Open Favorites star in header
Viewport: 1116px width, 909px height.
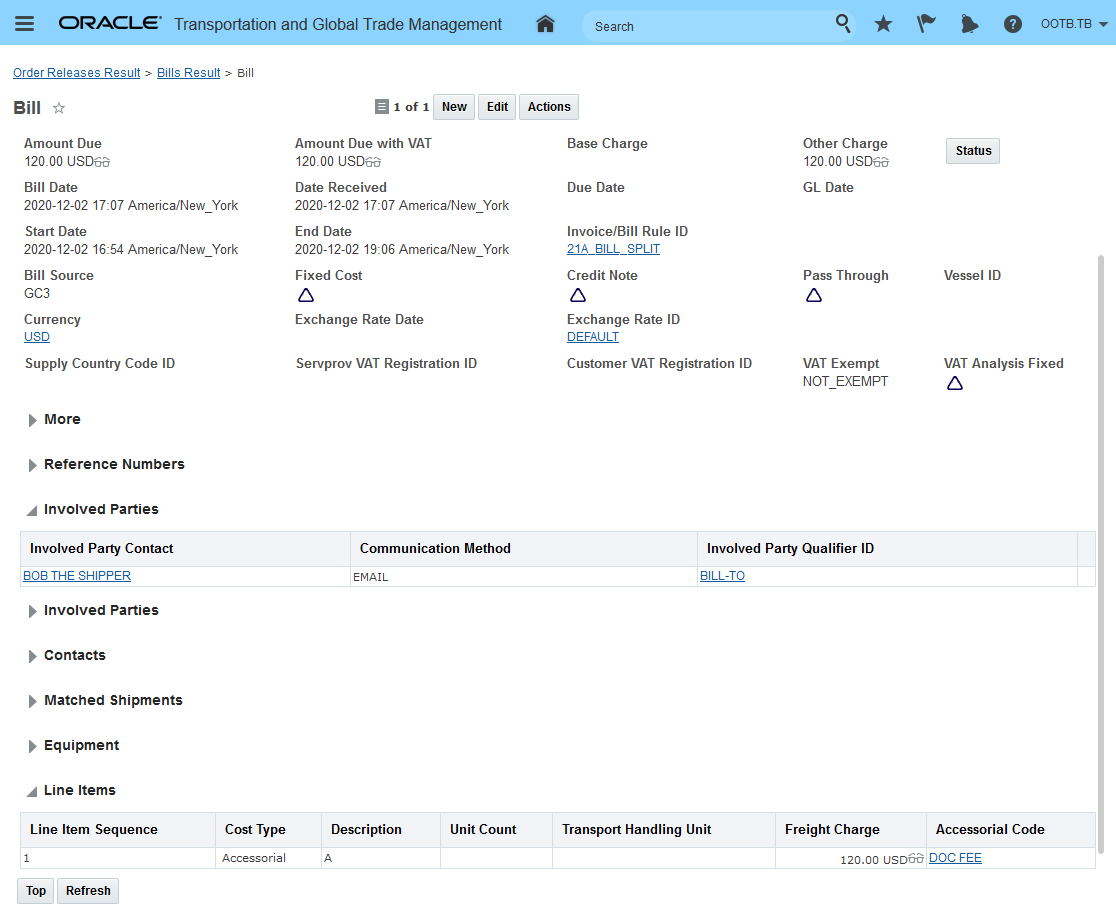pyautogui.click(x=883, y=24)
